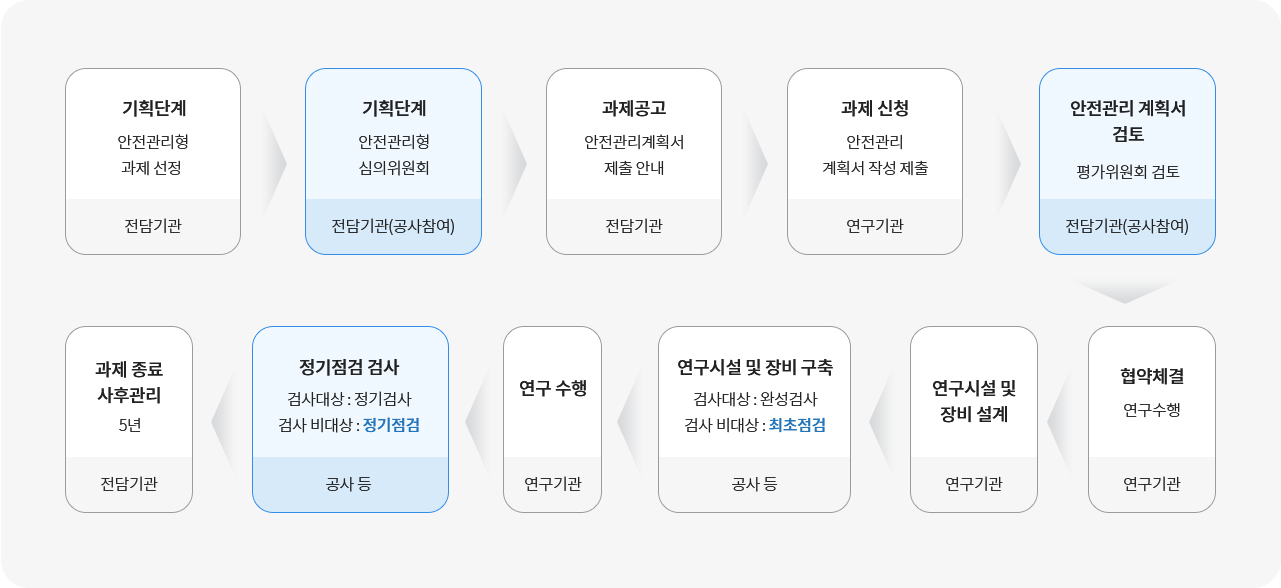This screenshot has width=1281, height=588.
Task: Select the 정기점검 검사 step heading
Action: click(x=350, y=367)
